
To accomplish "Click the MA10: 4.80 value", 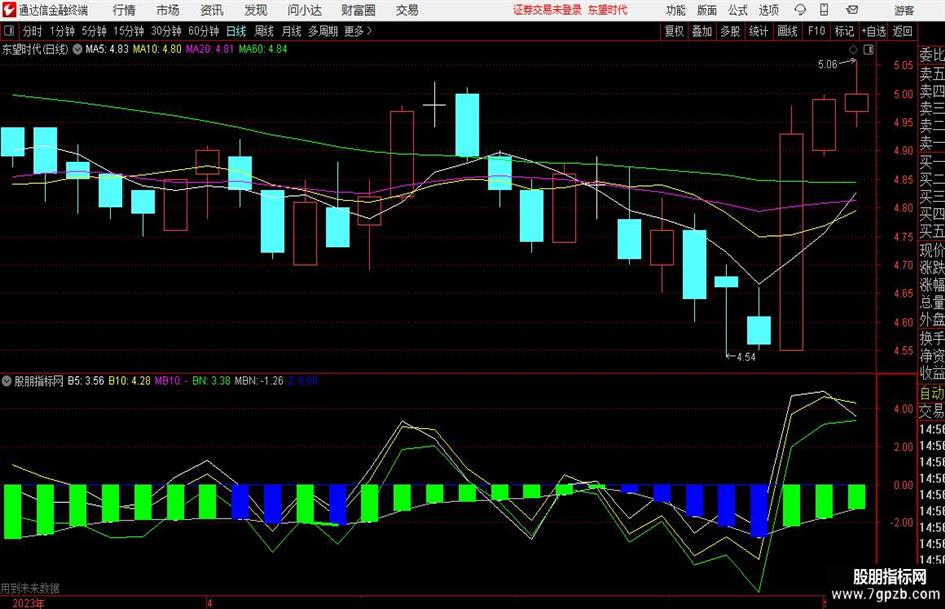I will tap(157, 49).
